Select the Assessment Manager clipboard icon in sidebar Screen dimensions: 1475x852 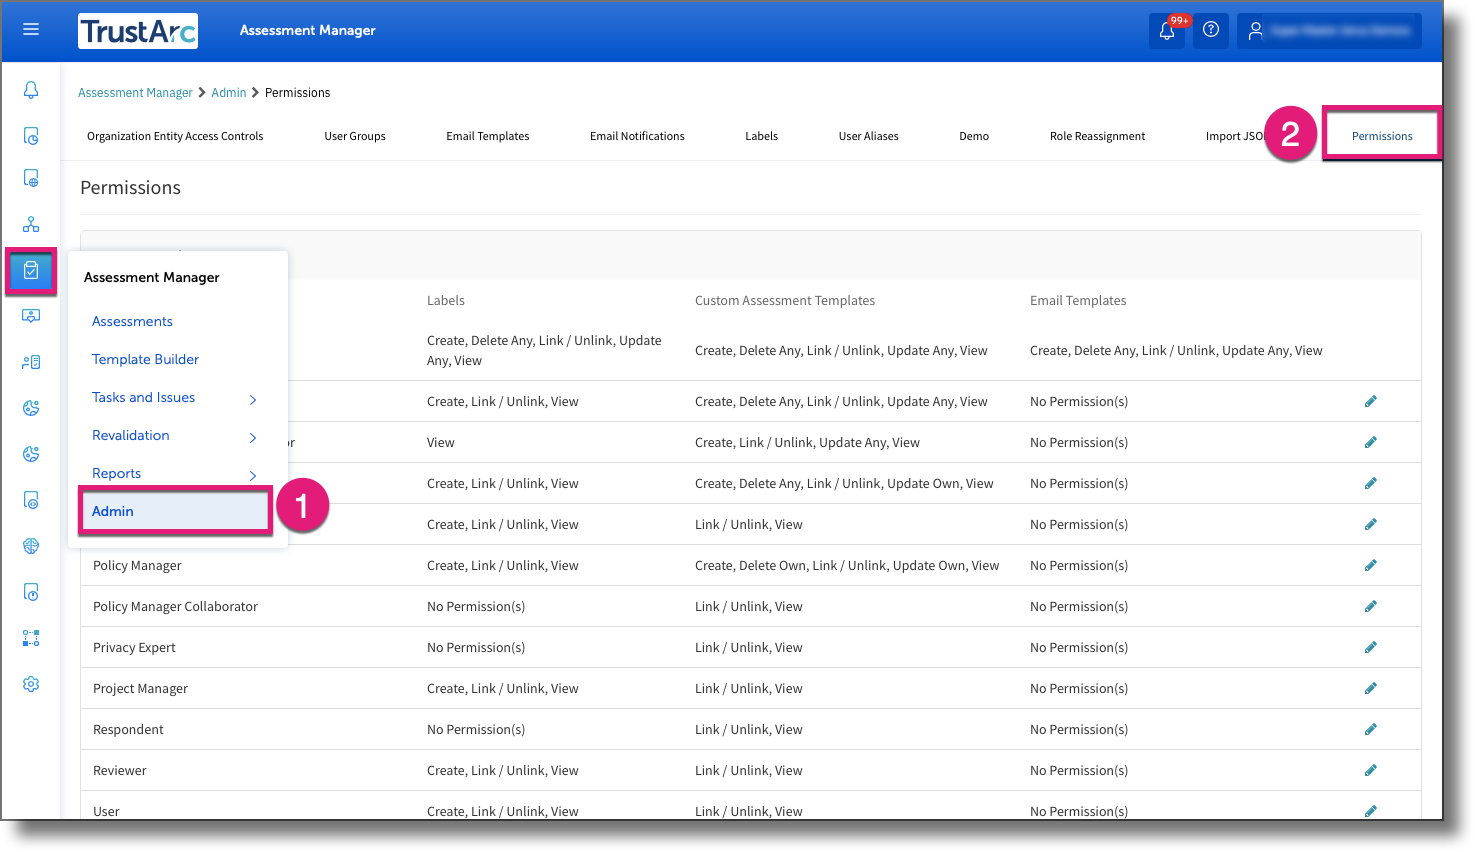[30, 270]
